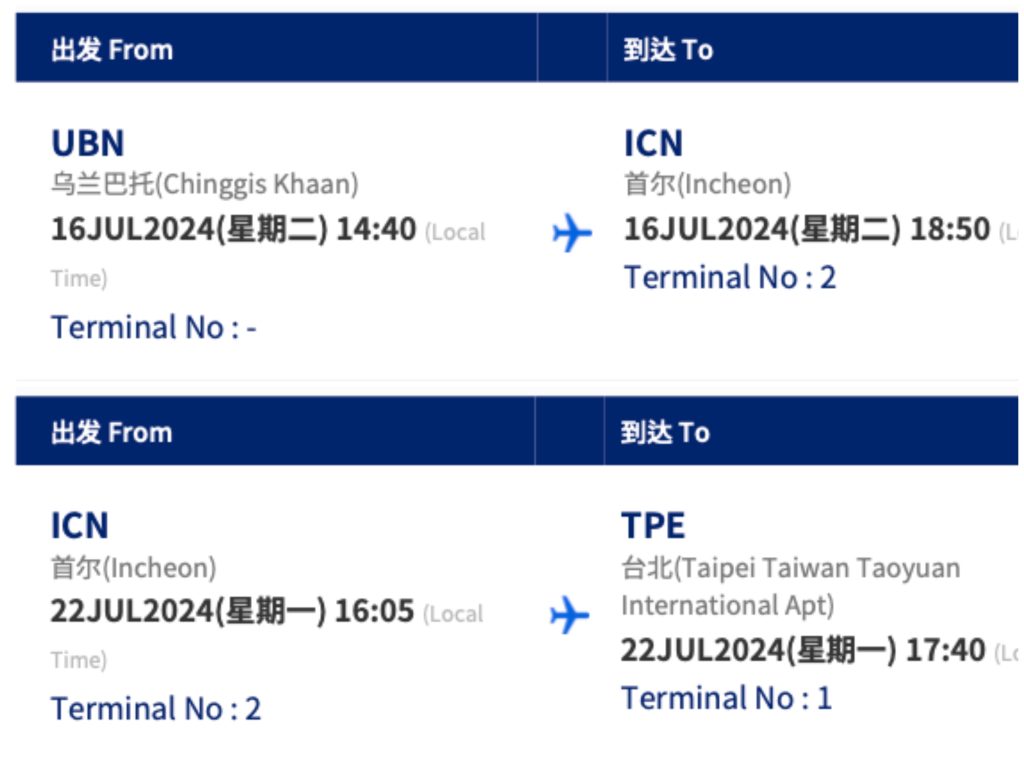Click the second 到达 To header
Image resolution: width=1024 pixels, height=768 pixels.
(665, 432)
